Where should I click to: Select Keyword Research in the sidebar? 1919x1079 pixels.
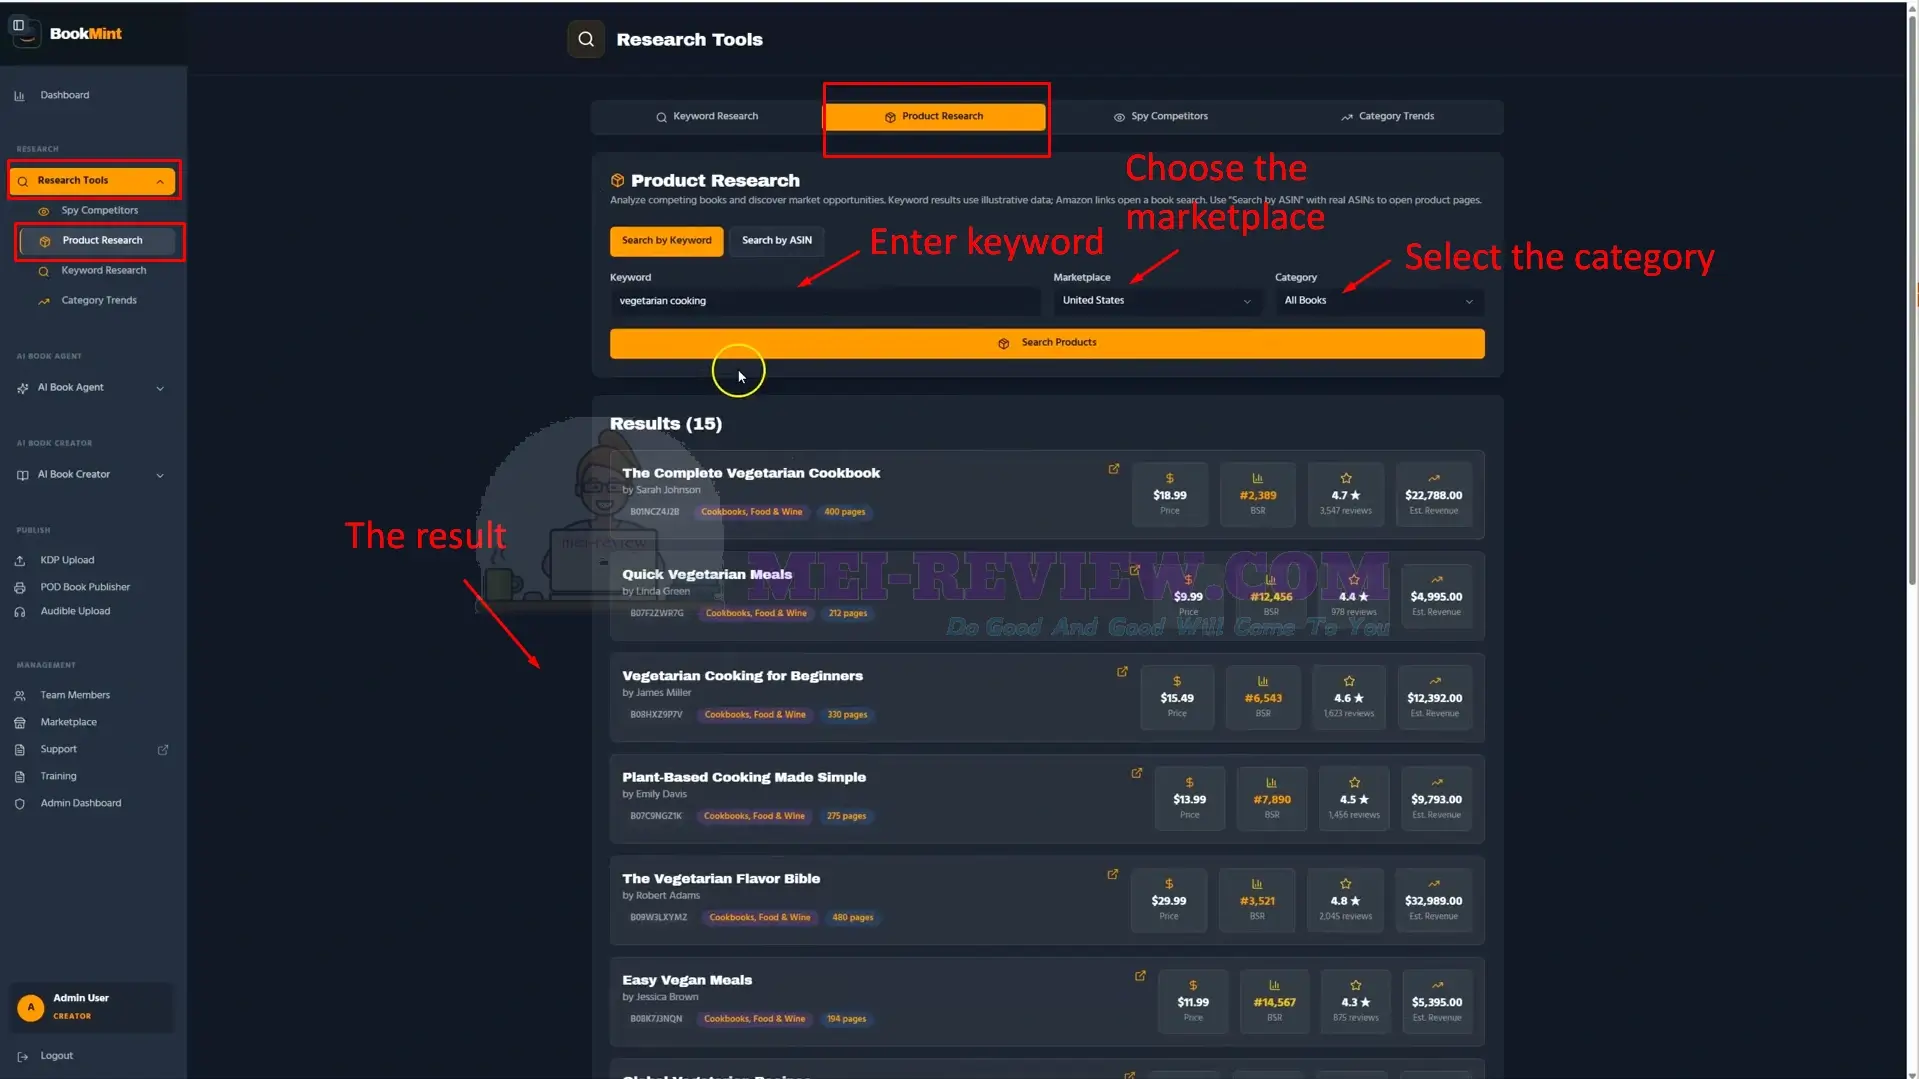[103, 271]
